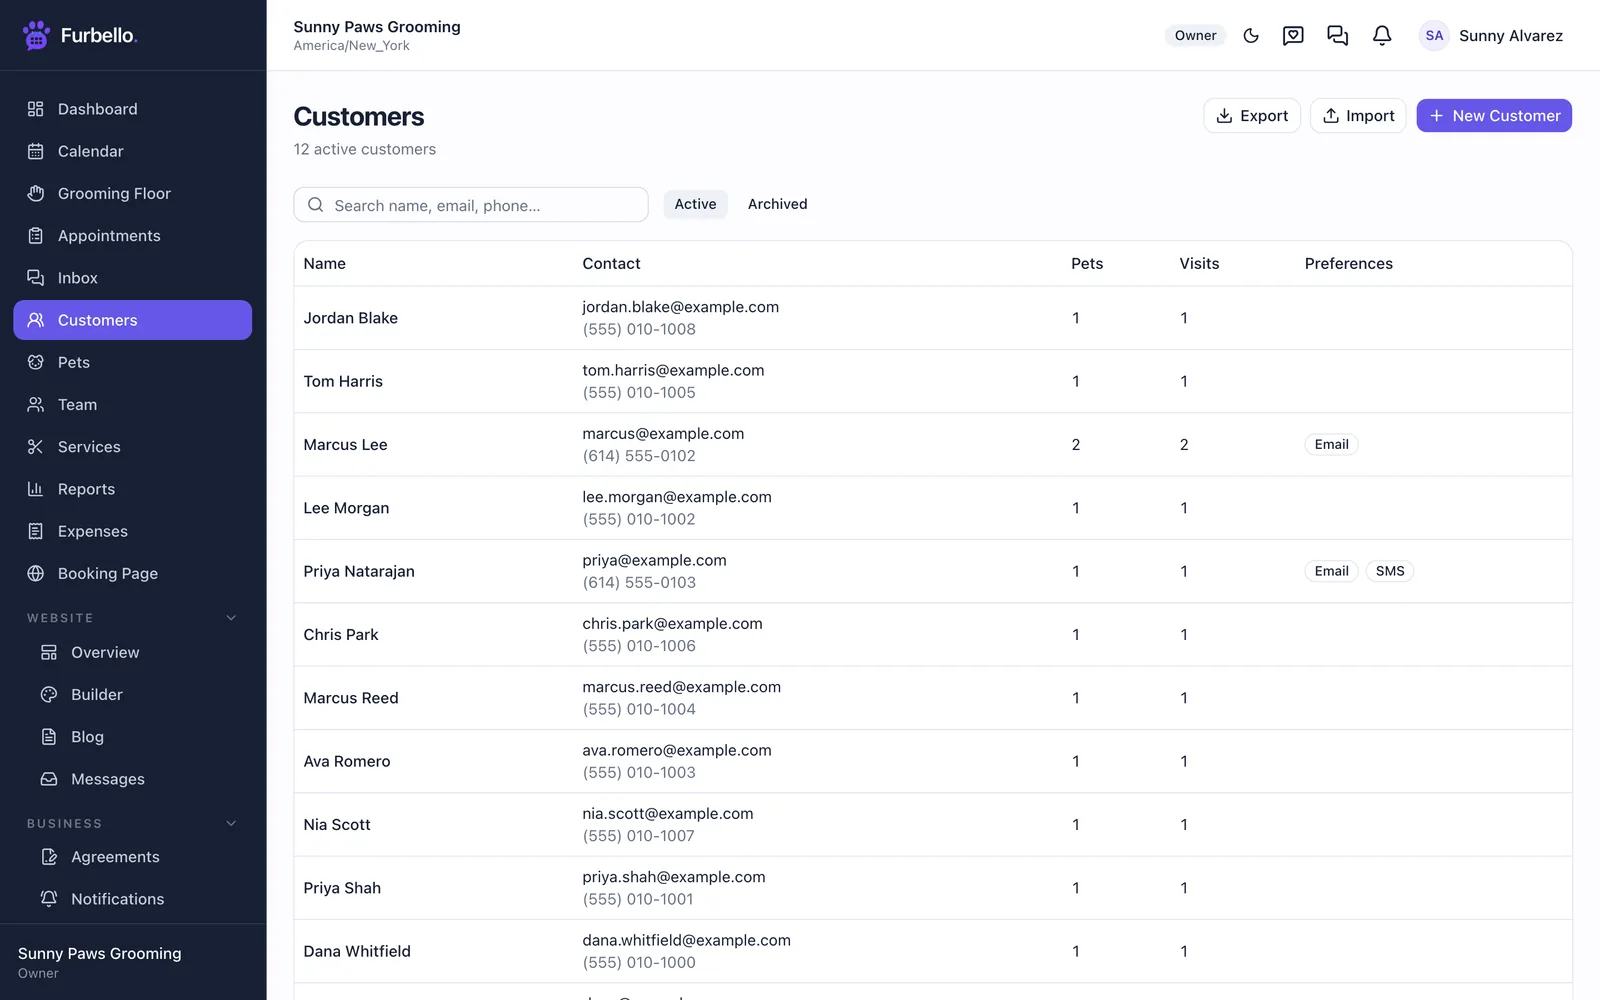The image size is (1600, 1000).
Task: Switch to the Archived tab
Action: point(777,204)
